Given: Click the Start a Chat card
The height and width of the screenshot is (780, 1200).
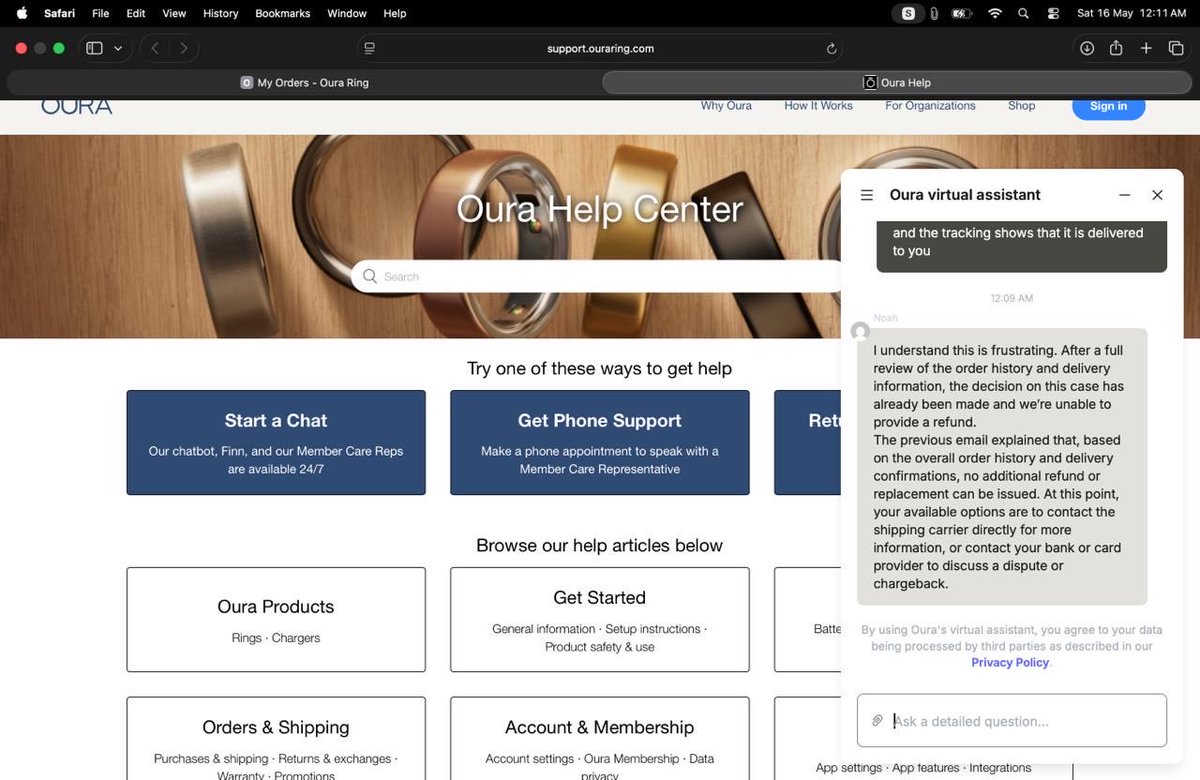Looking at the screenshot, I should point(276,442).
